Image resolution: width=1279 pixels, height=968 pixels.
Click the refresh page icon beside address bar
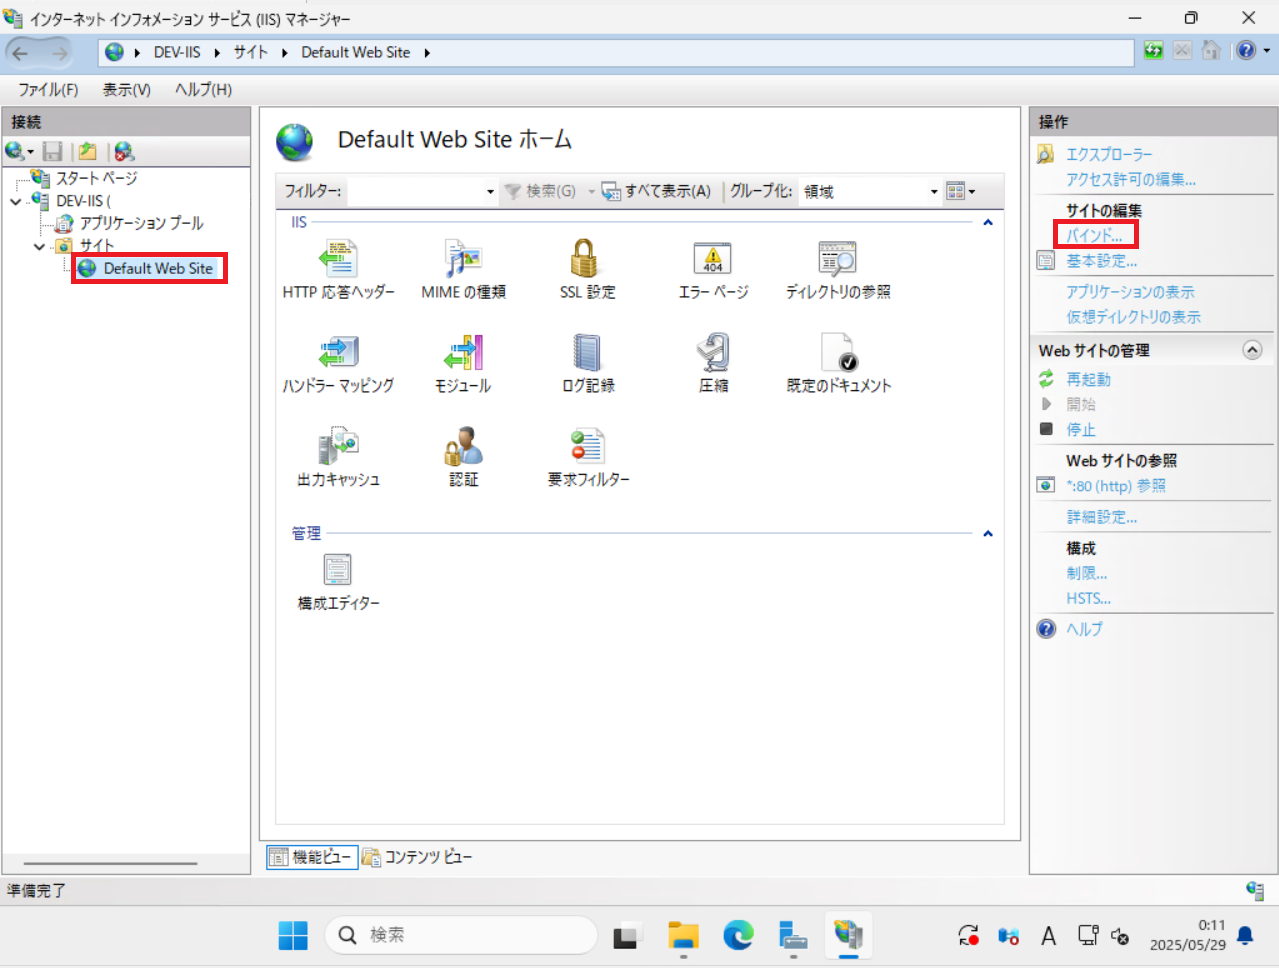tap(1153, 51)
